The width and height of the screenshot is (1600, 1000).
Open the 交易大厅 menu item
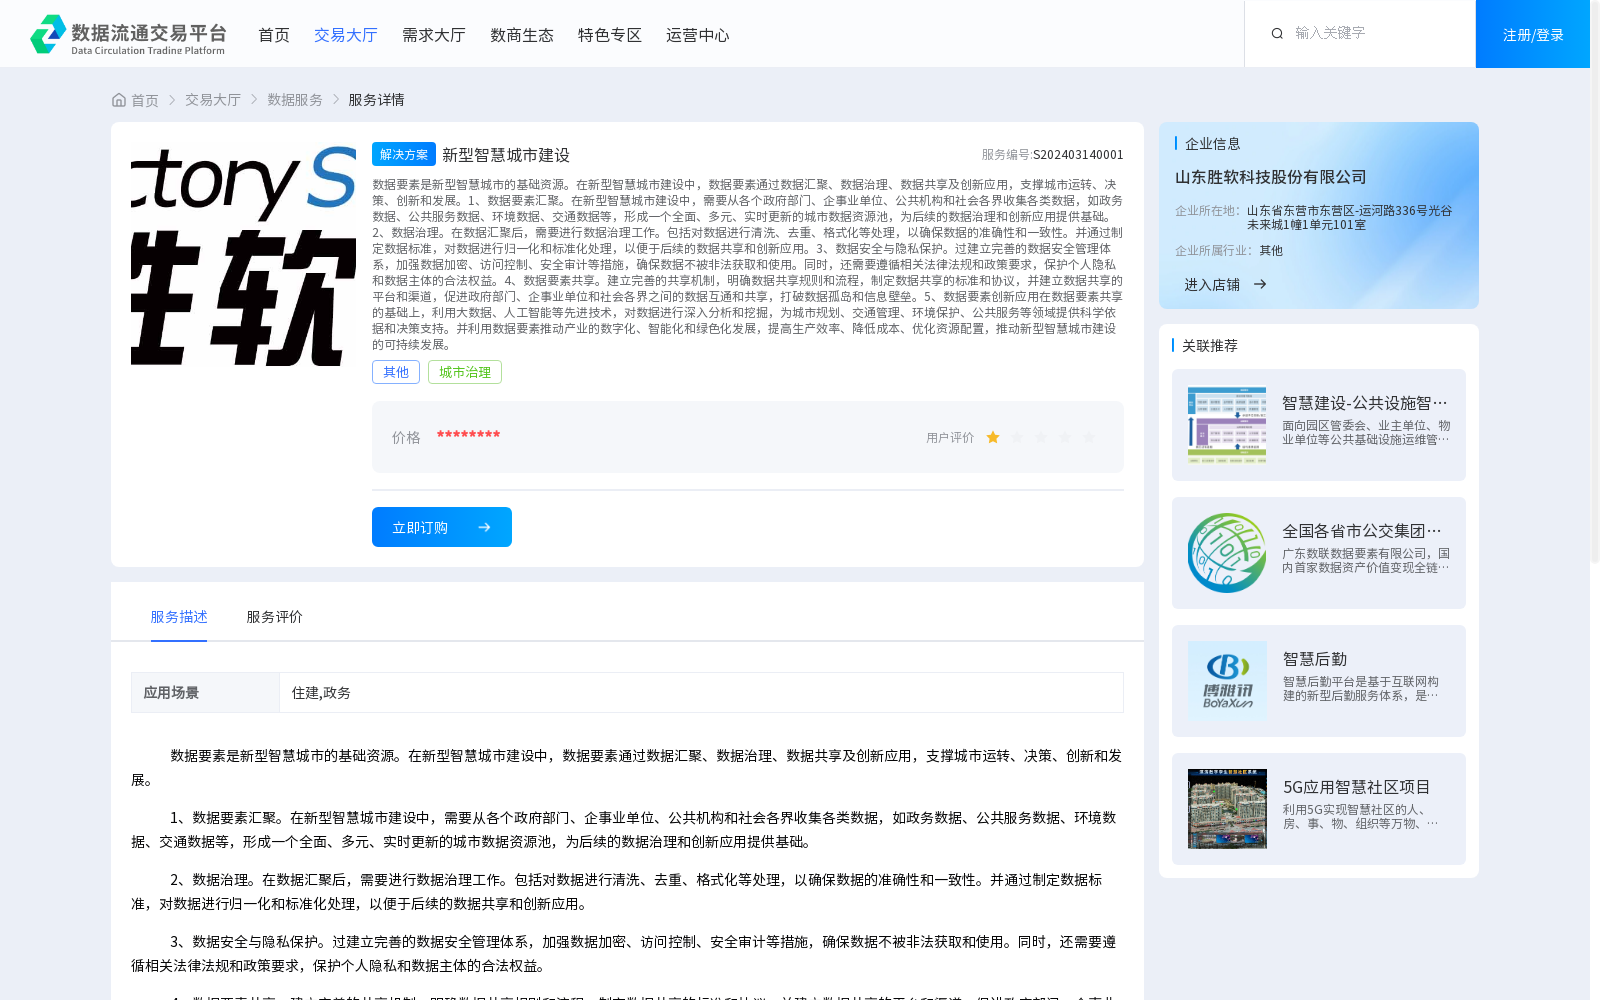click(346, 35)
